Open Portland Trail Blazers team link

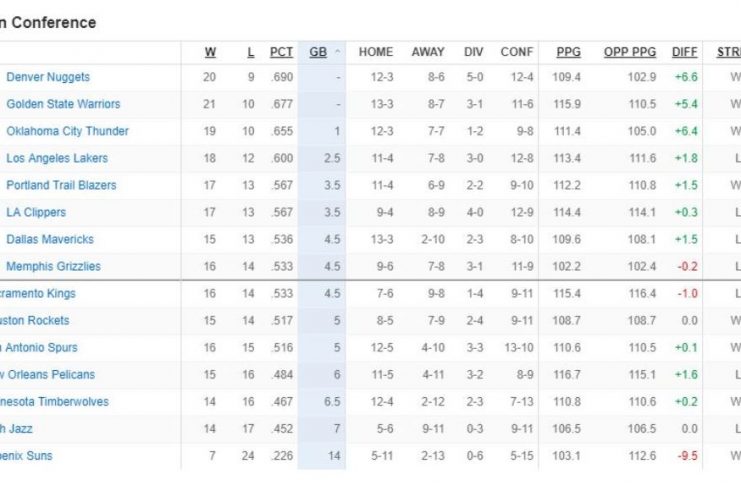[x=61, y=185]
